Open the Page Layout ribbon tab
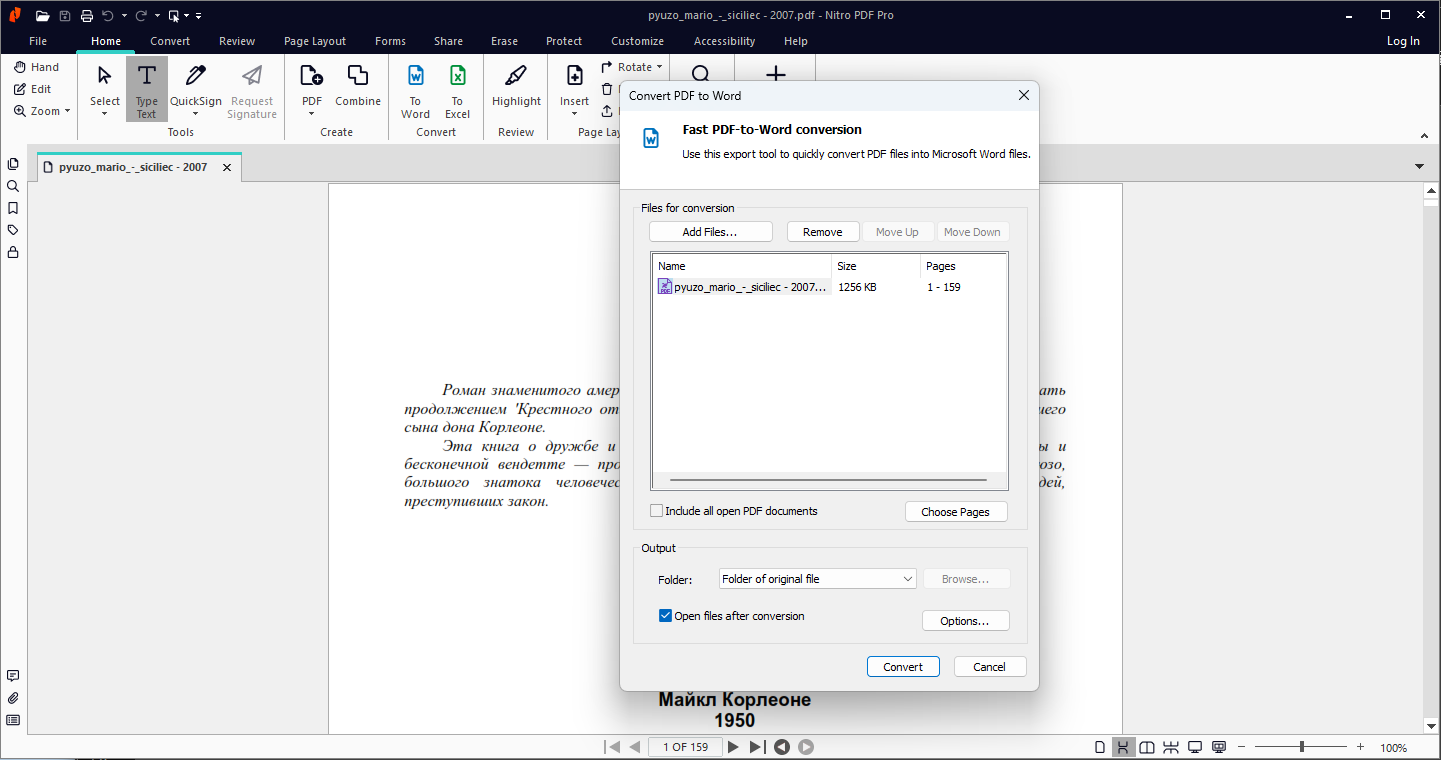 [x=315, y=41]
